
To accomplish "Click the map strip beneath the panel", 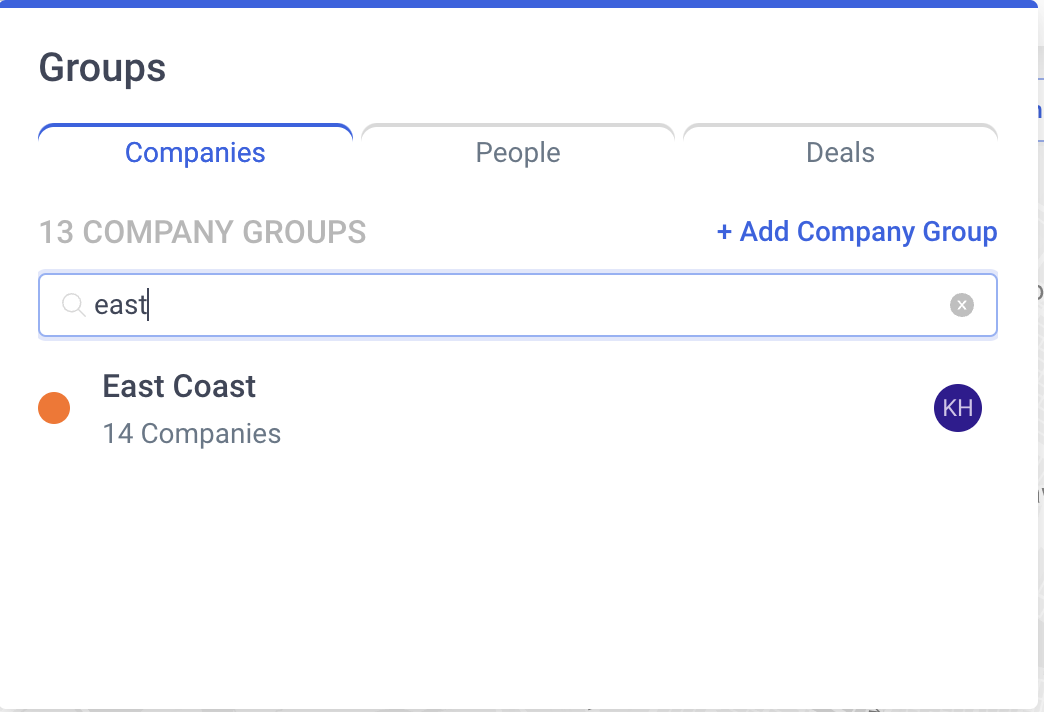I will point(522,710).
